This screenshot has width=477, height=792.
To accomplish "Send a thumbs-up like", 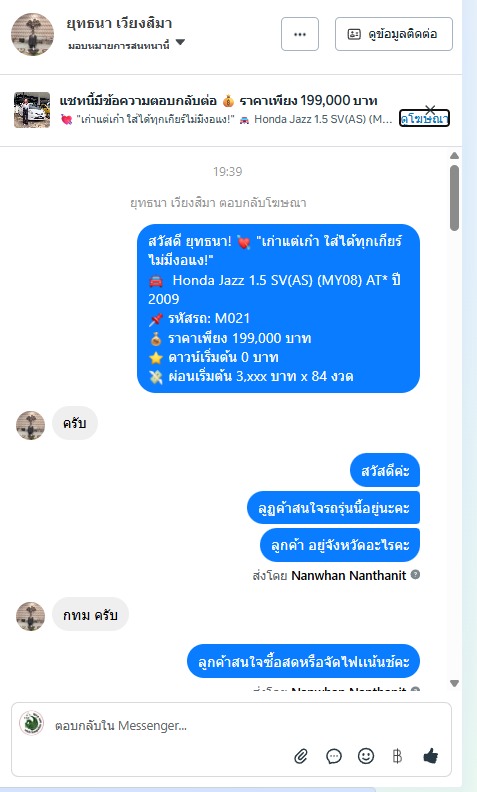I will pos(431,756).
